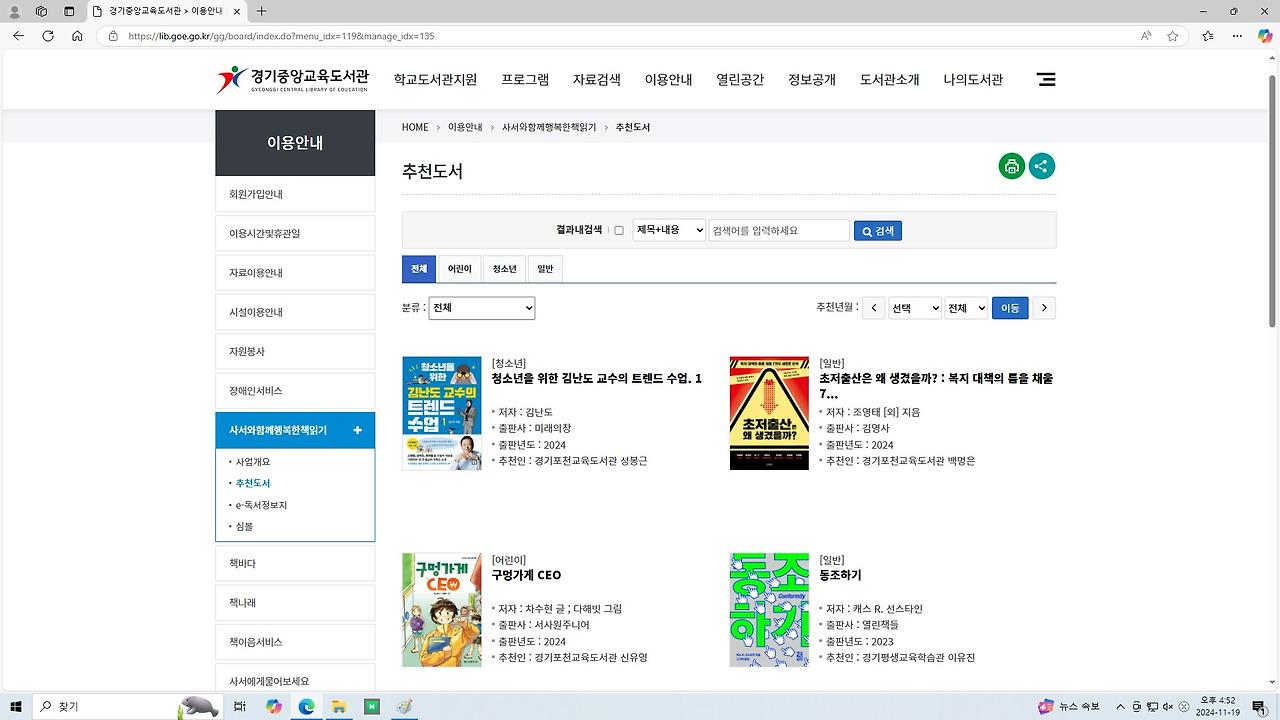Click the 구멍가게 CEO book cover thumbnail

point(441,609)
